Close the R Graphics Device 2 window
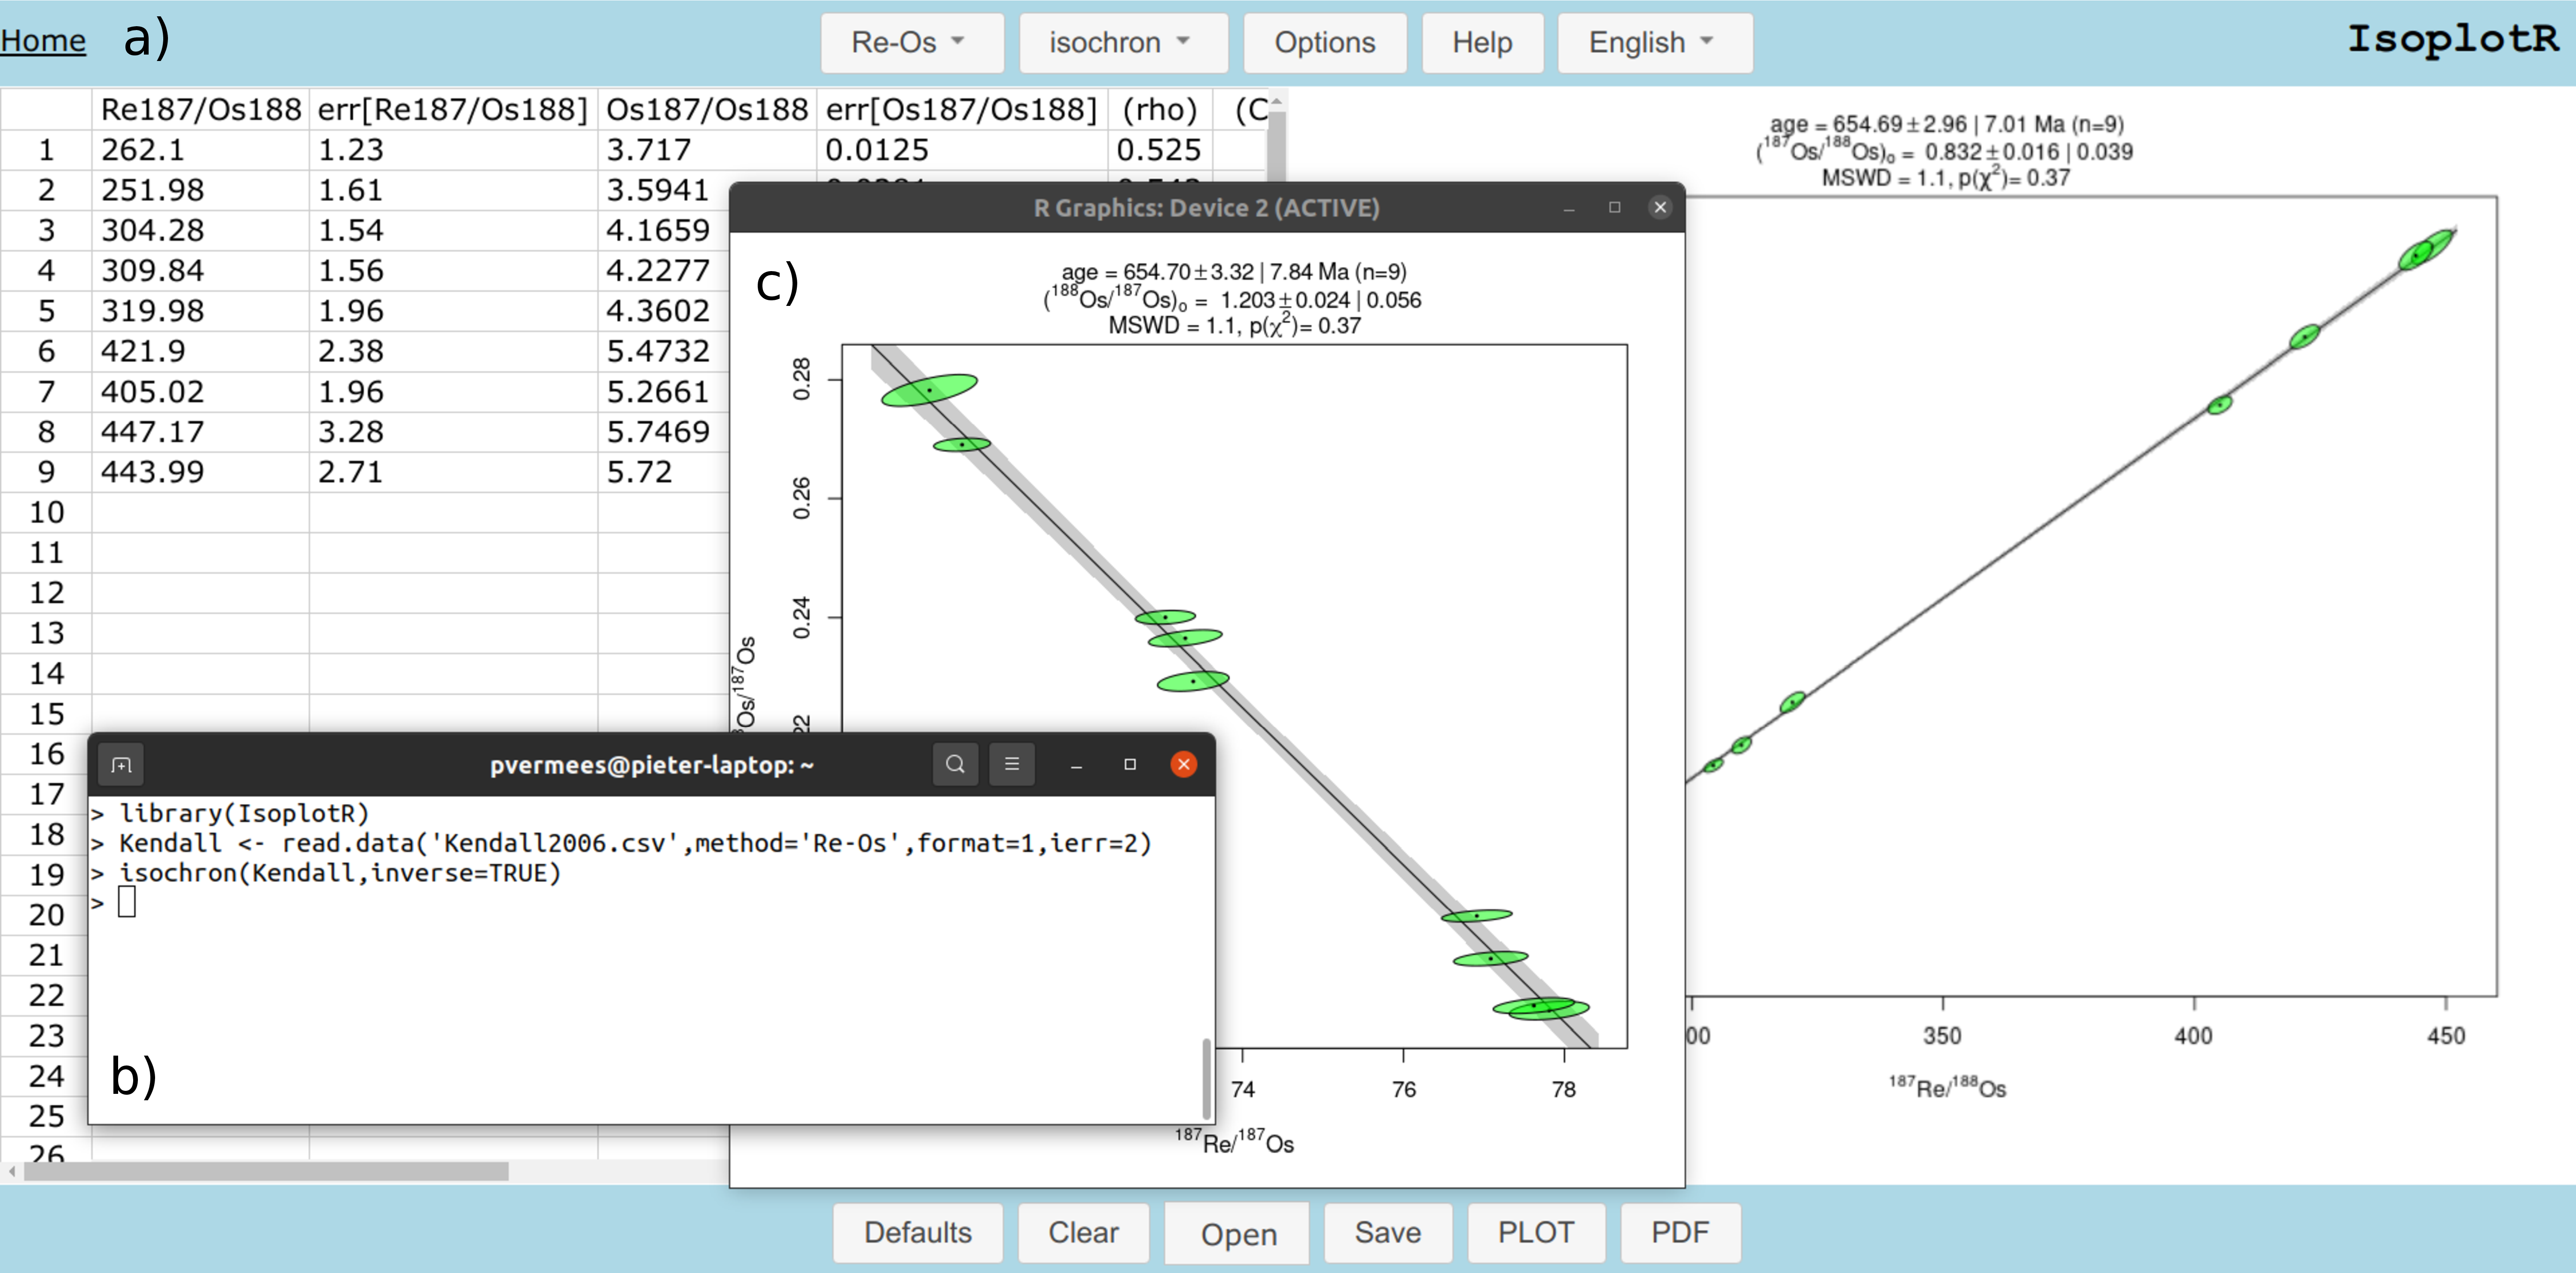2576x1273 pixels. [1660, 207]
